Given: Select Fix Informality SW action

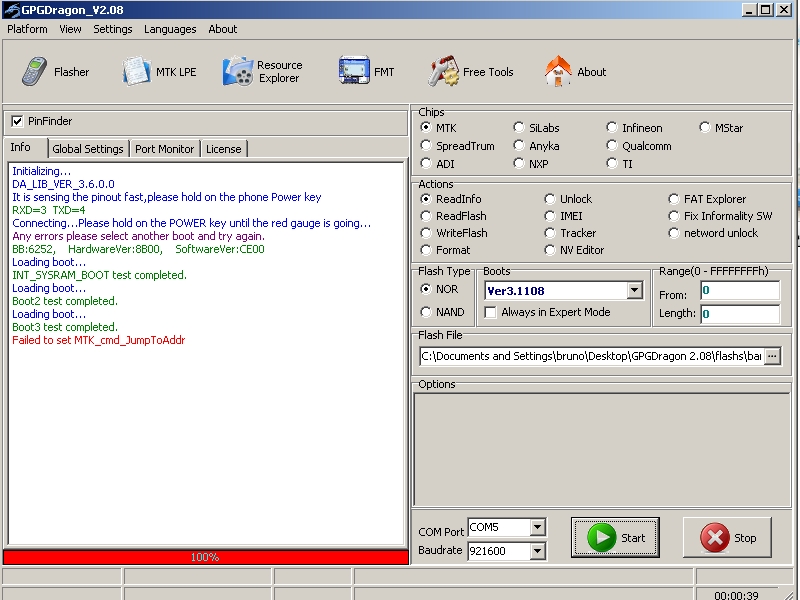Looking at the screenshot, I should click(x=673, y=216).
